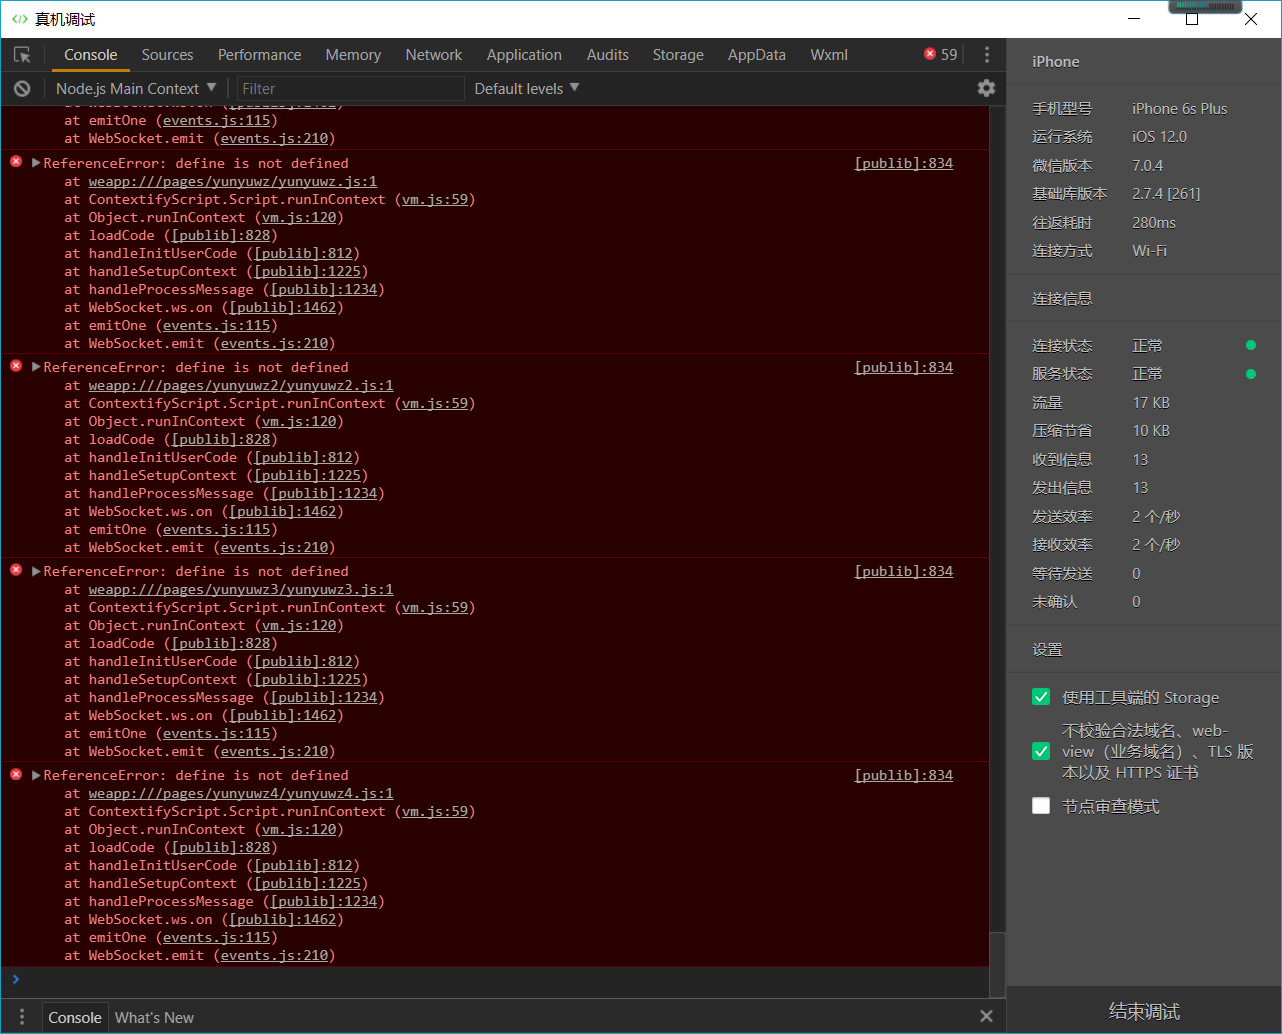Expand the yunyuwz3.js ReferenceError entry

(36, 571)
